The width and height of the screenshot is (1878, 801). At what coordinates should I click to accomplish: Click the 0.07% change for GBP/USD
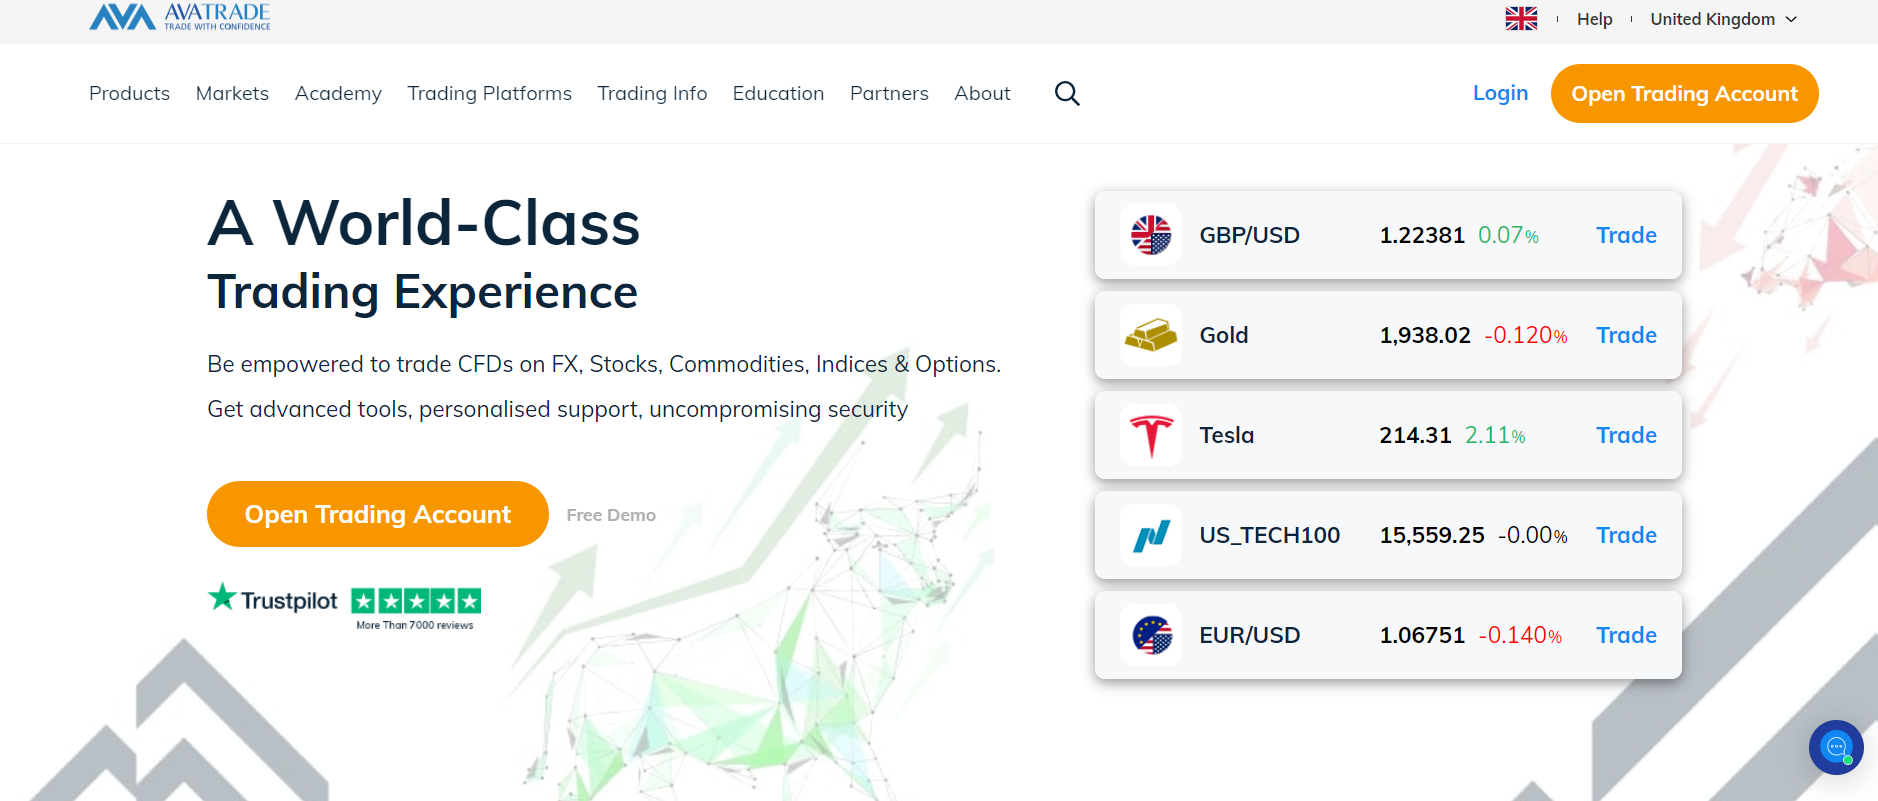(1508, 235)
